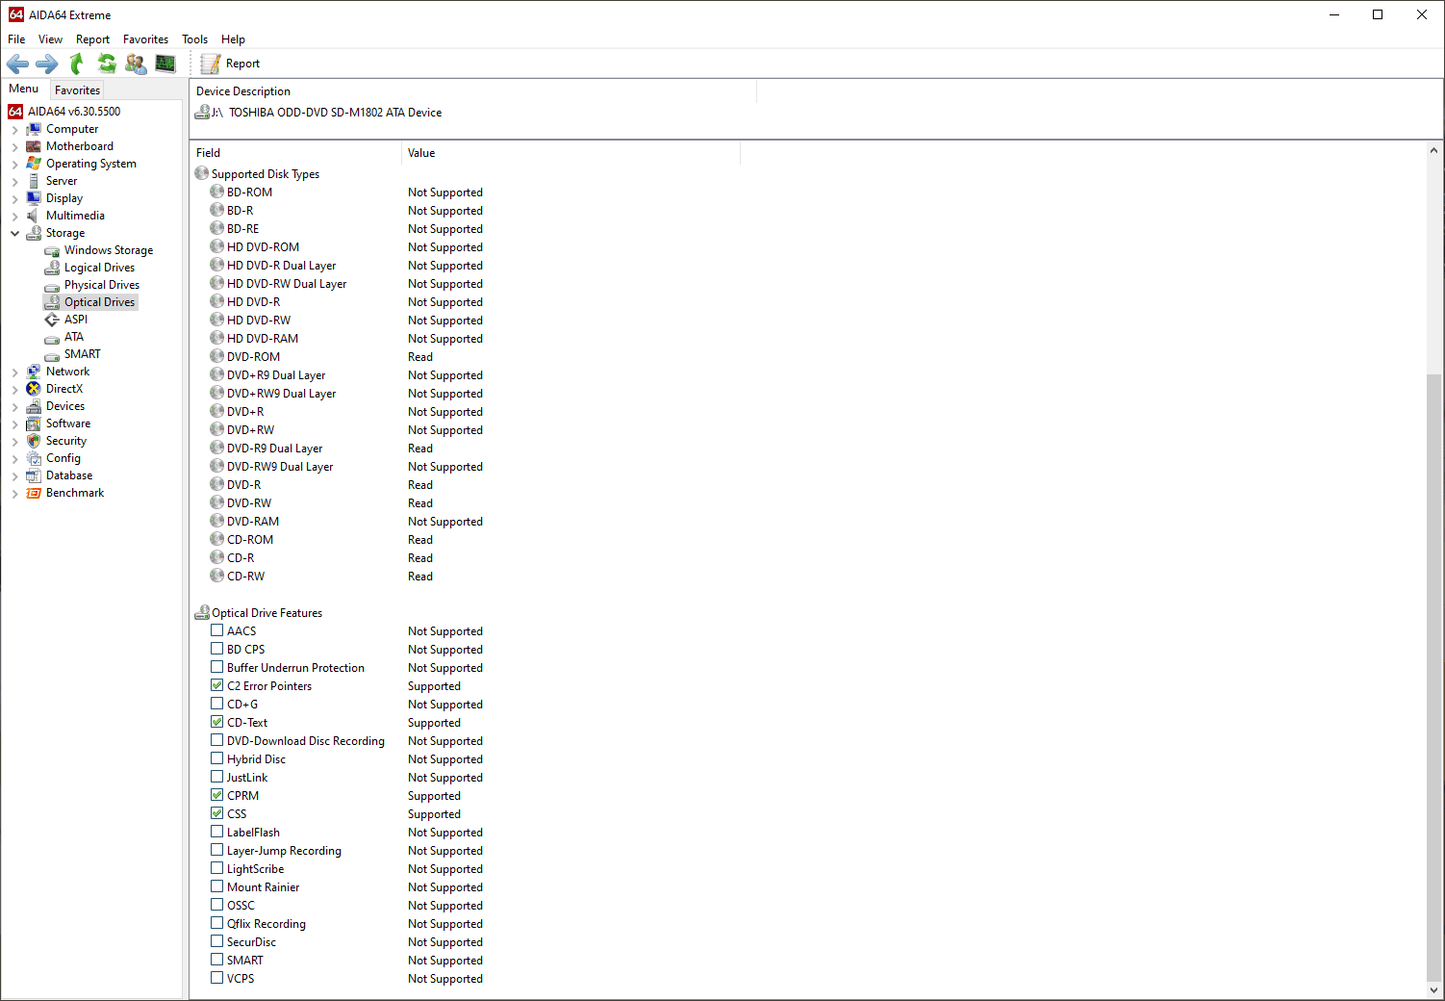Click the Report toolbar button

(x=231, y=64)
